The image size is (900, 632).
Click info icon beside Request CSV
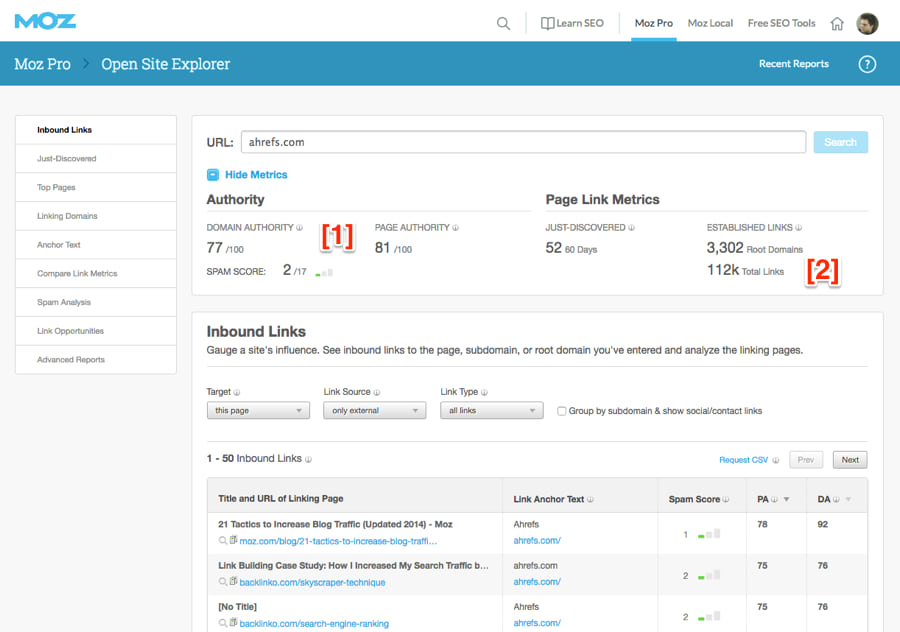(776, 460)
